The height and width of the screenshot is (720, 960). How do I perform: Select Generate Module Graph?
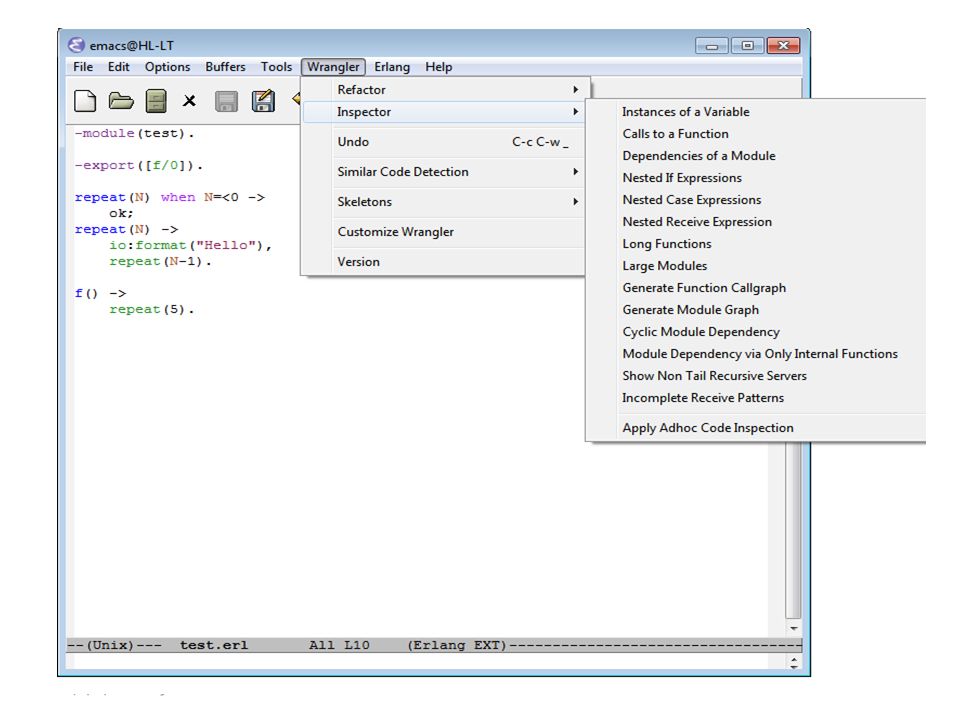[x=756, y=310]
